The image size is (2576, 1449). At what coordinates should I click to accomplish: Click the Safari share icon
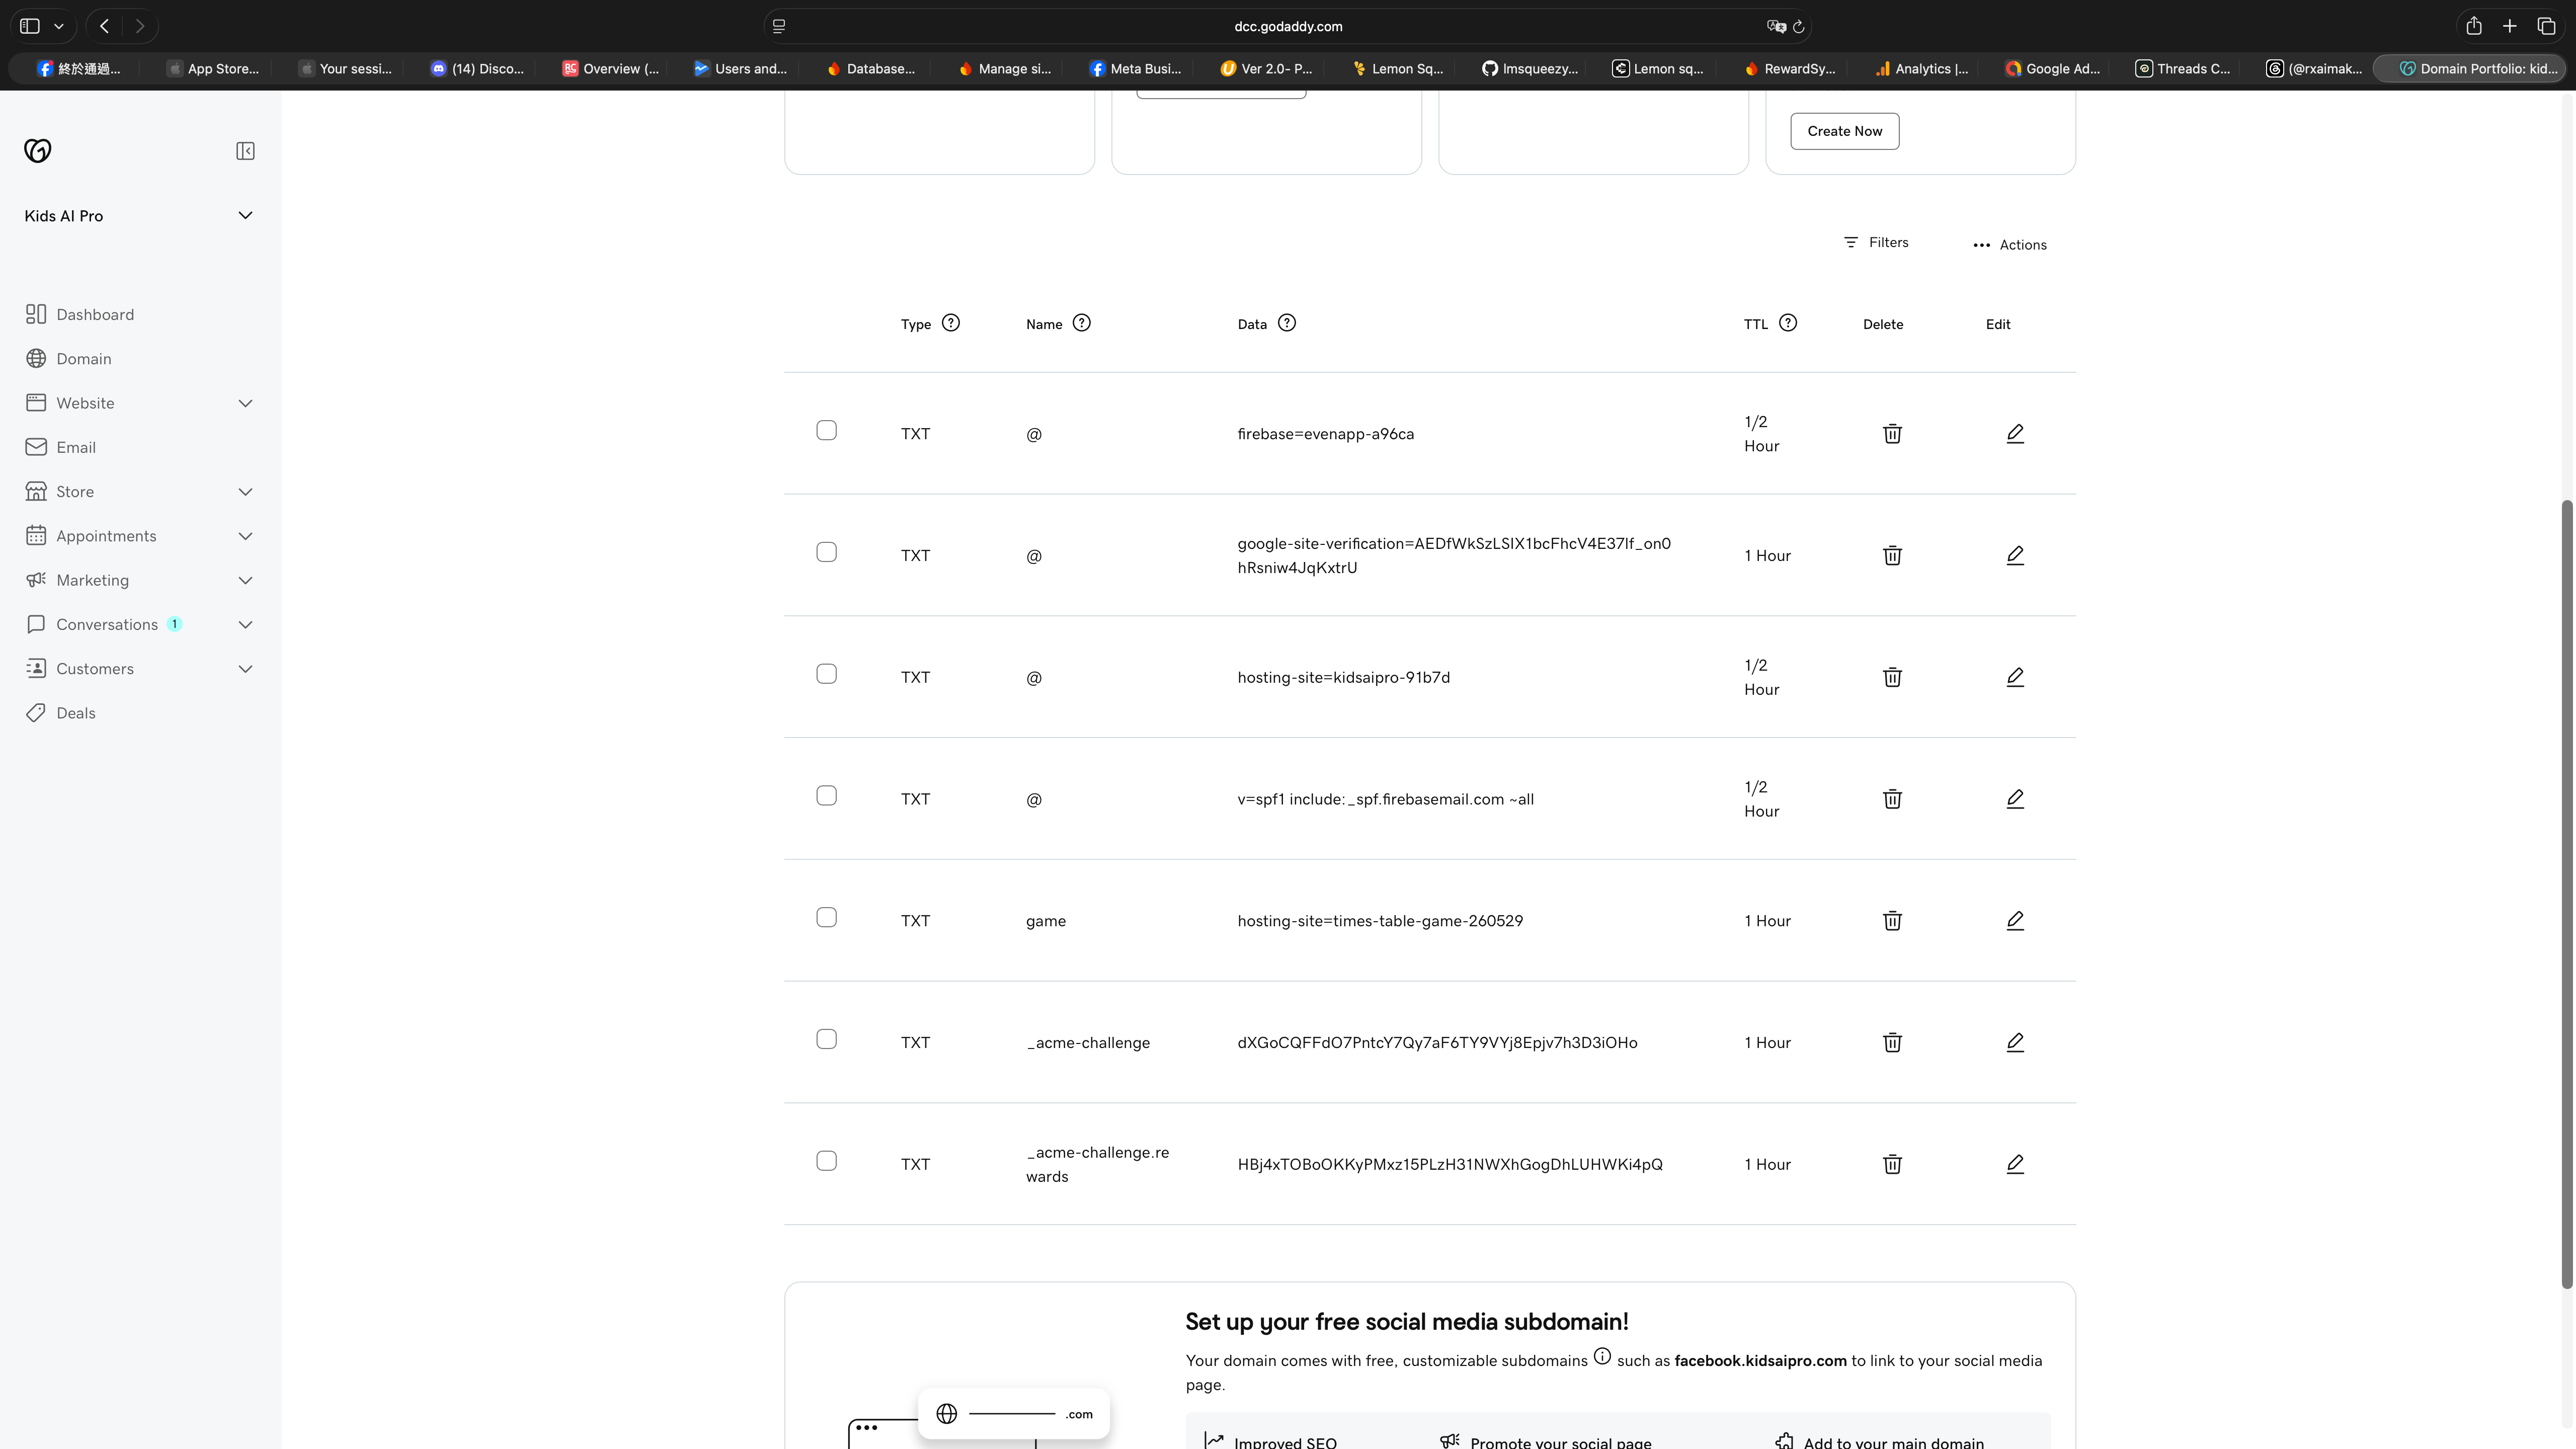point(2474,26)
